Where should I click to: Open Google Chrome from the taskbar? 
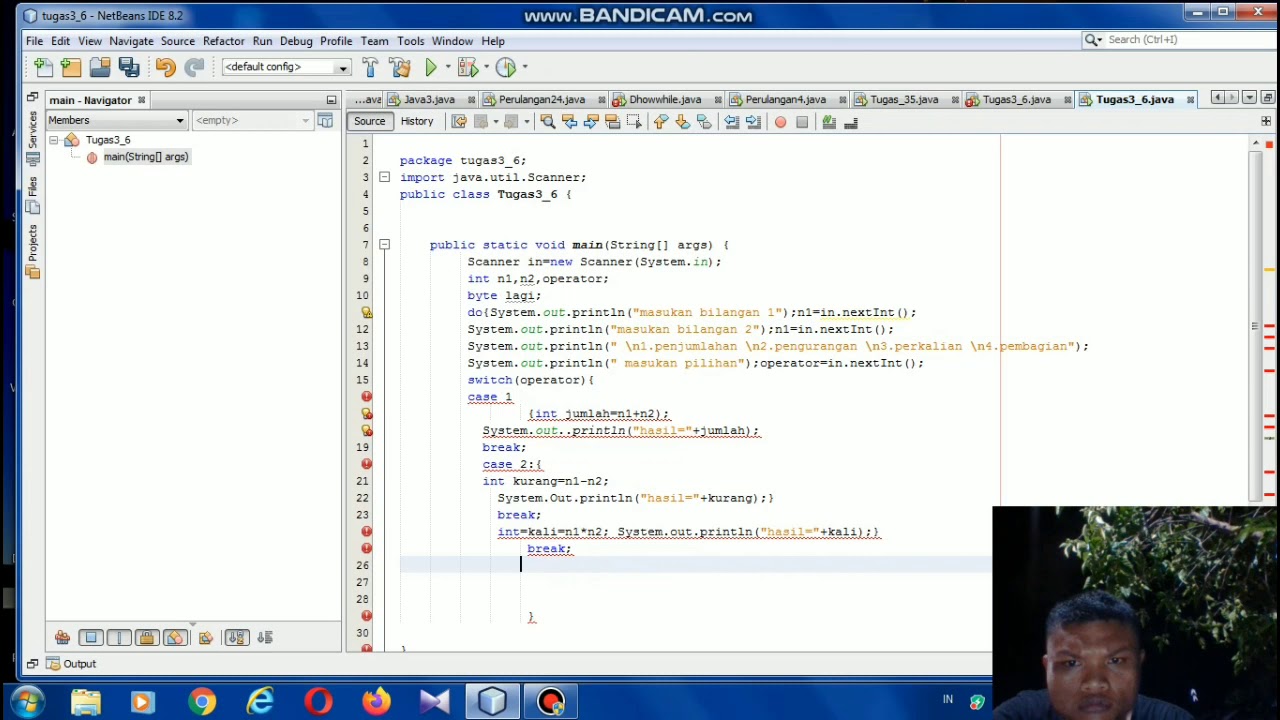[x=202, y=701]
